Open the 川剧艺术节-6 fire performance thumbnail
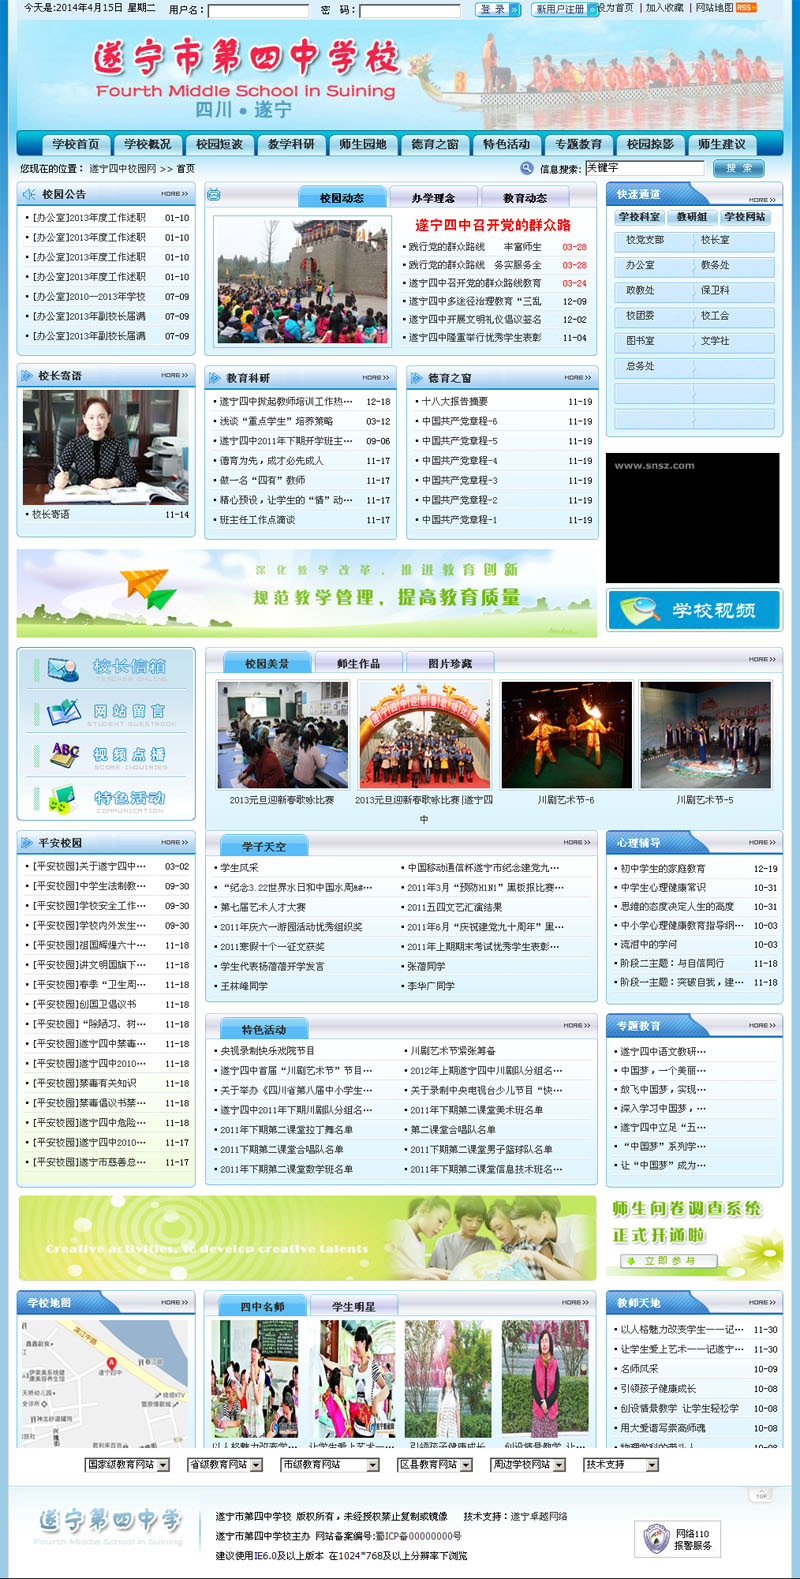 pyautogui.click(x=567, y=736)
